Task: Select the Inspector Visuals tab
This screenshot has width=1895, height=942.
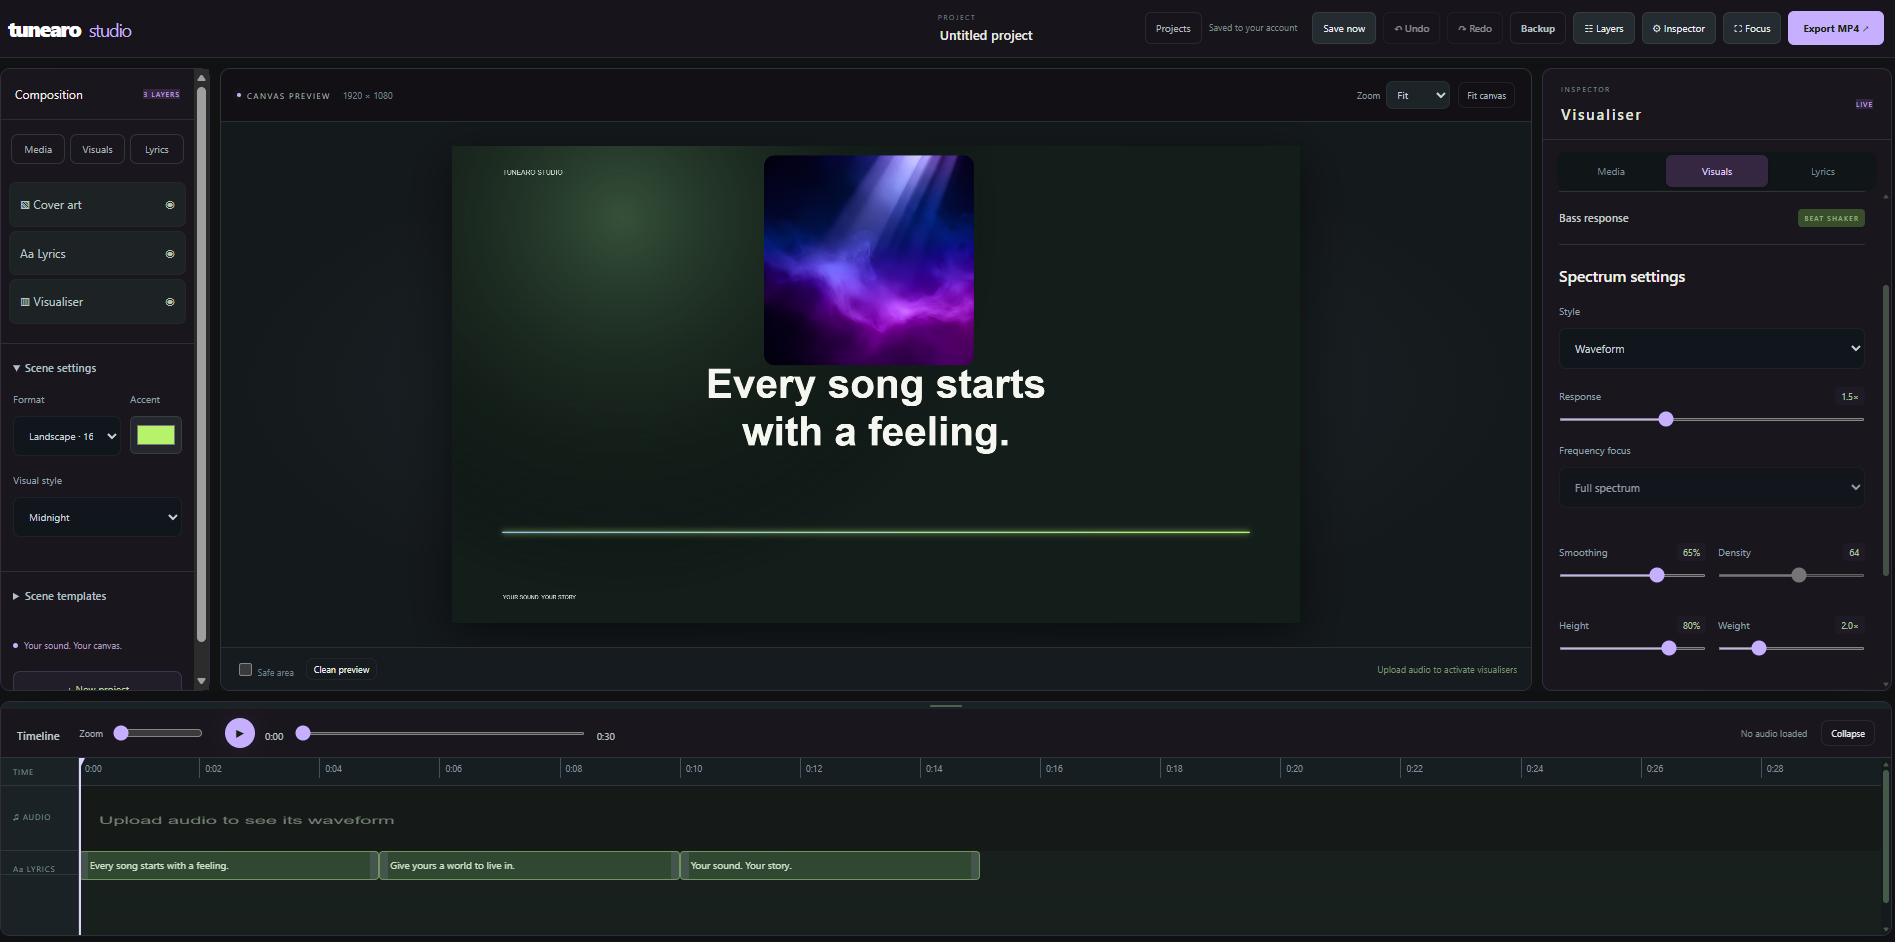Action: tap(1717, 171)
